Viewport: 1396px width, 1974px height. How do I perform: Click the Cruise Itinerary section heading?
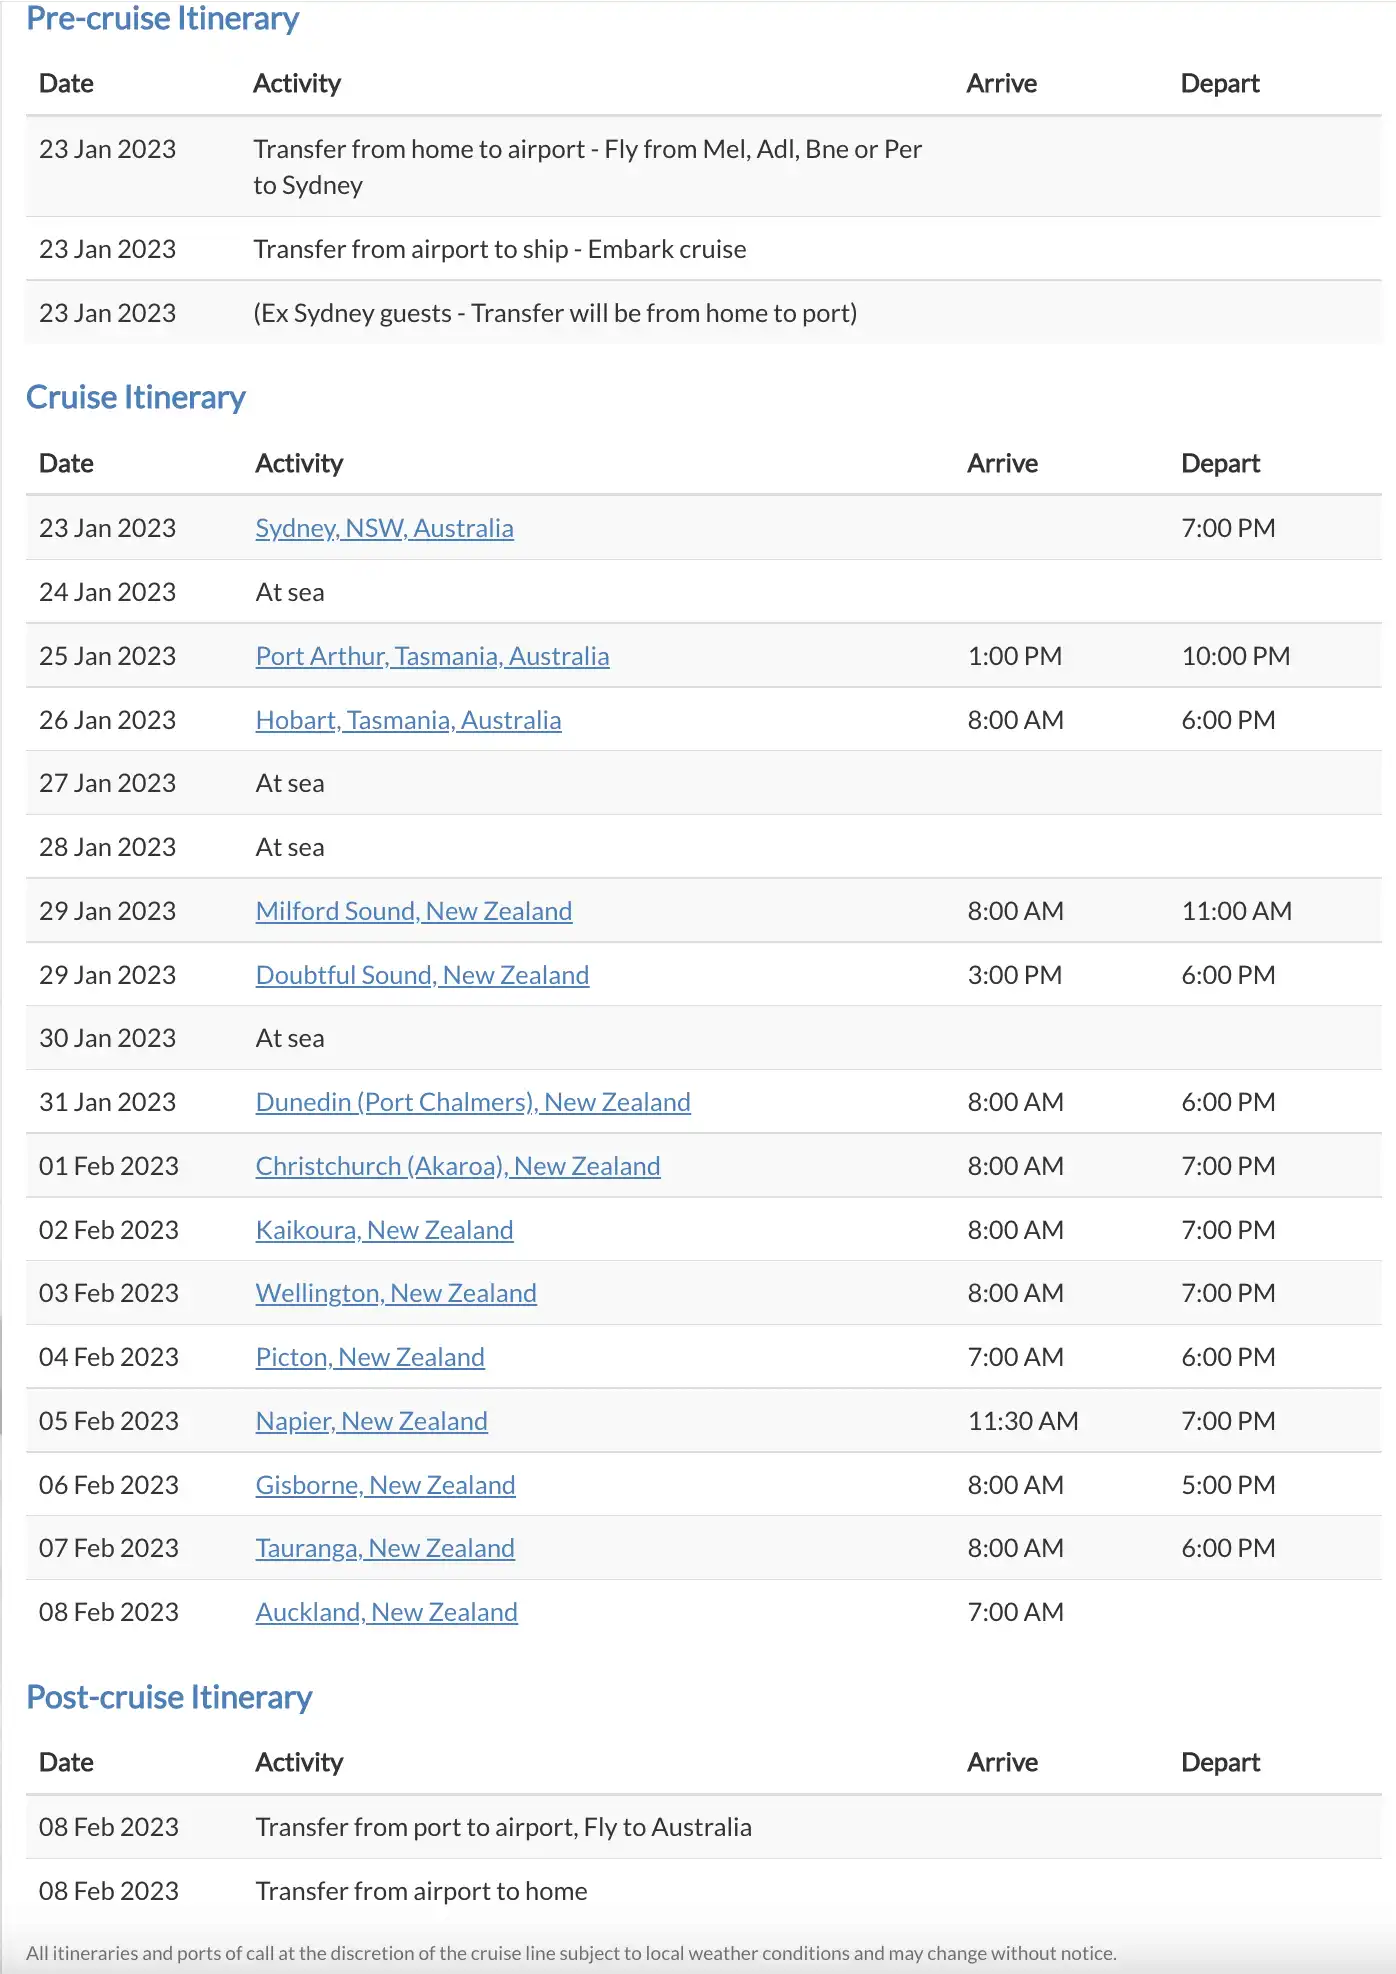[x=135, y=397]
